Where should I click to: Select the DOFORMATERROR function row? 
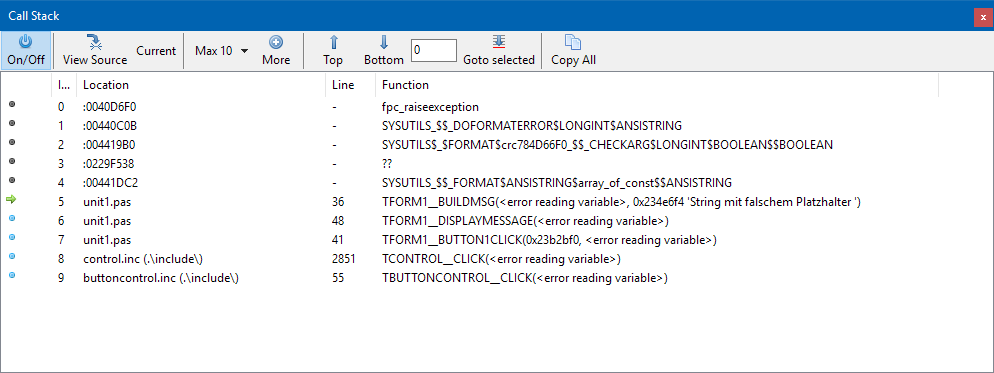[x=497, y=126]
